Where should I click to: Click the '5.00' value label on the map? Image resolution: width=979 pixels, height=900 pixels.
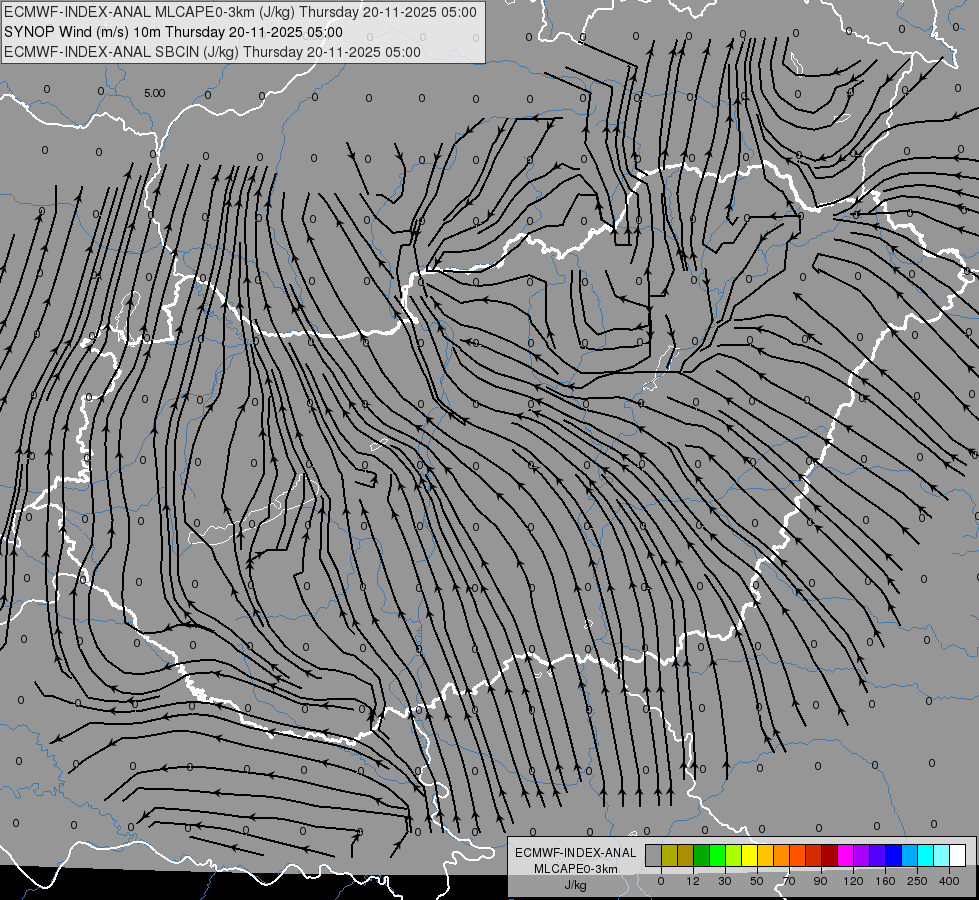[x=154, y=93]
